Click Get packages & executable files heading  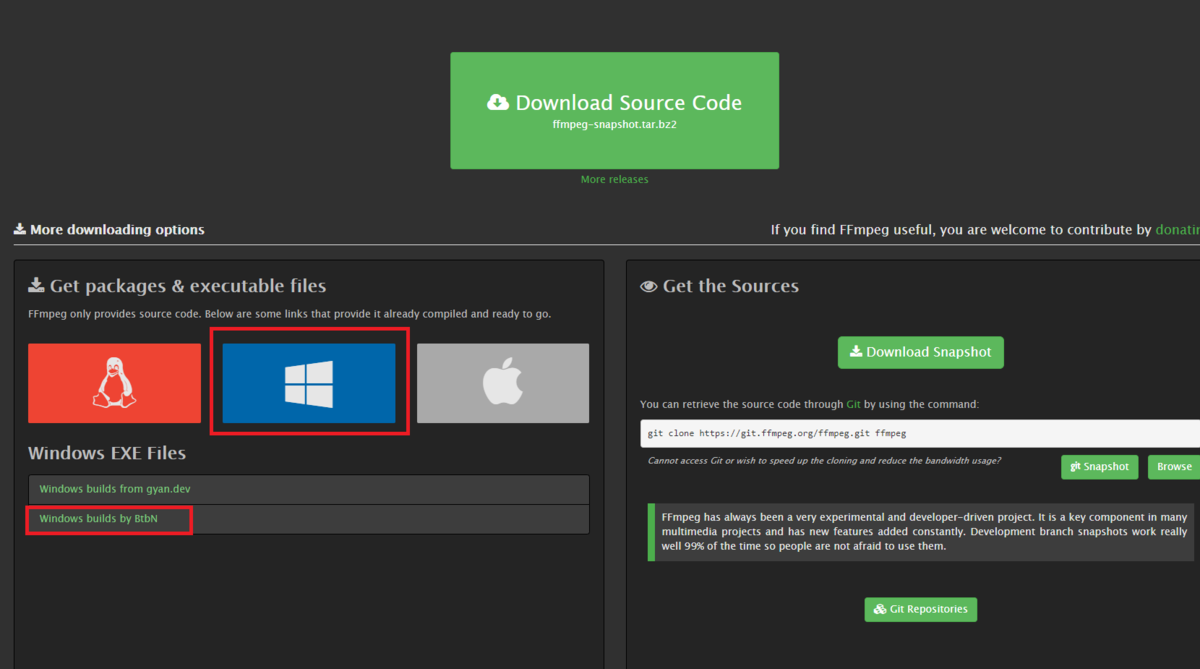click(x=177, y=286)
